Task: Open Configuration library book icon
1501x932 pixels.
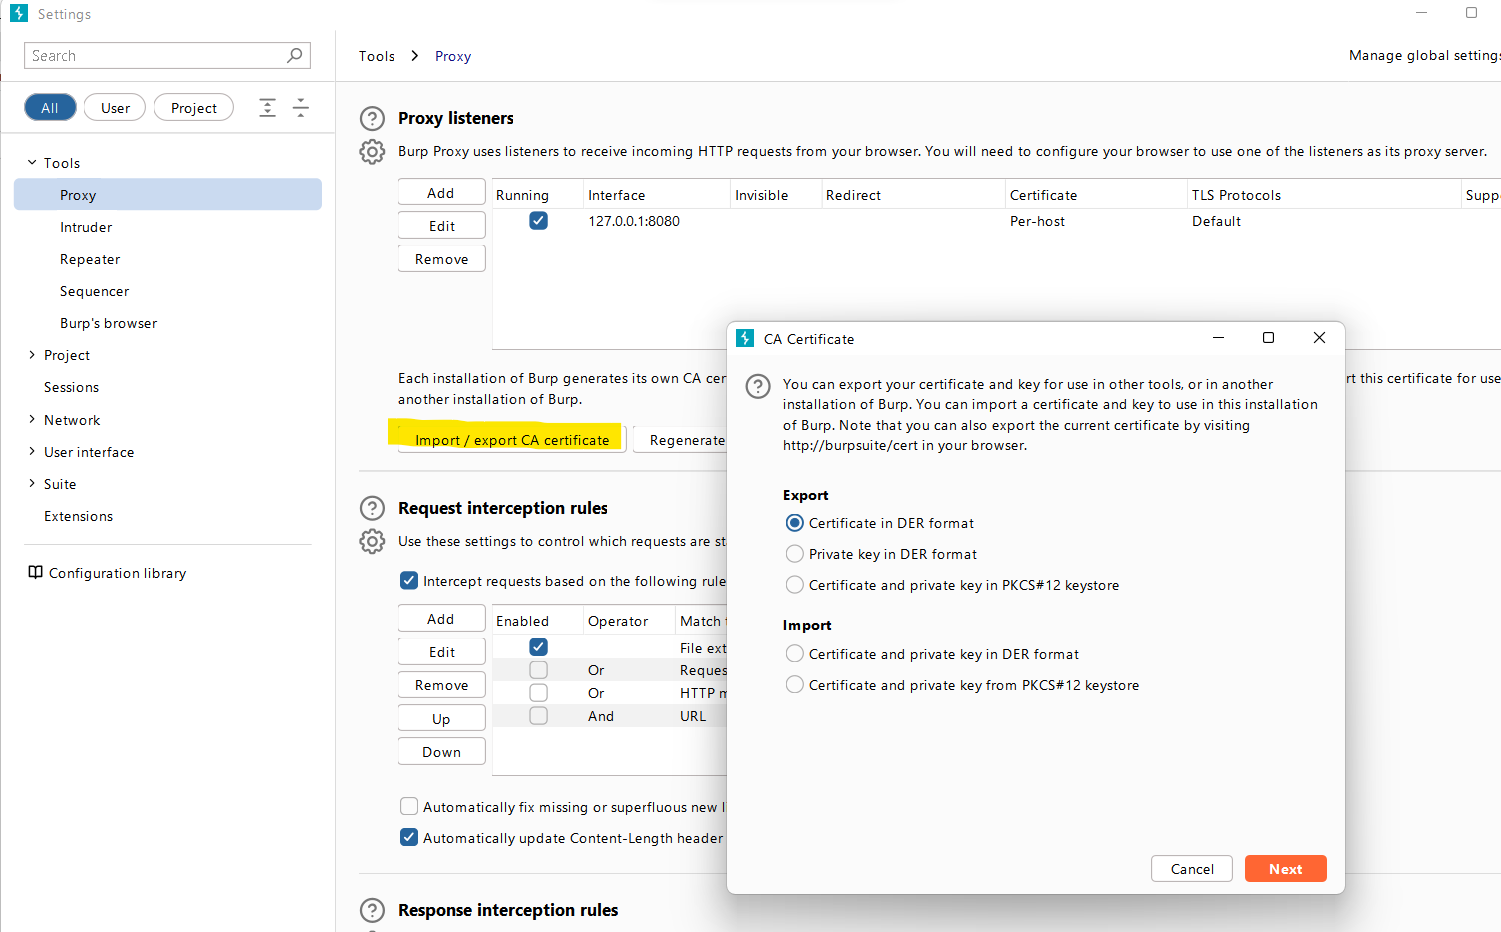Action: point(35,572)
